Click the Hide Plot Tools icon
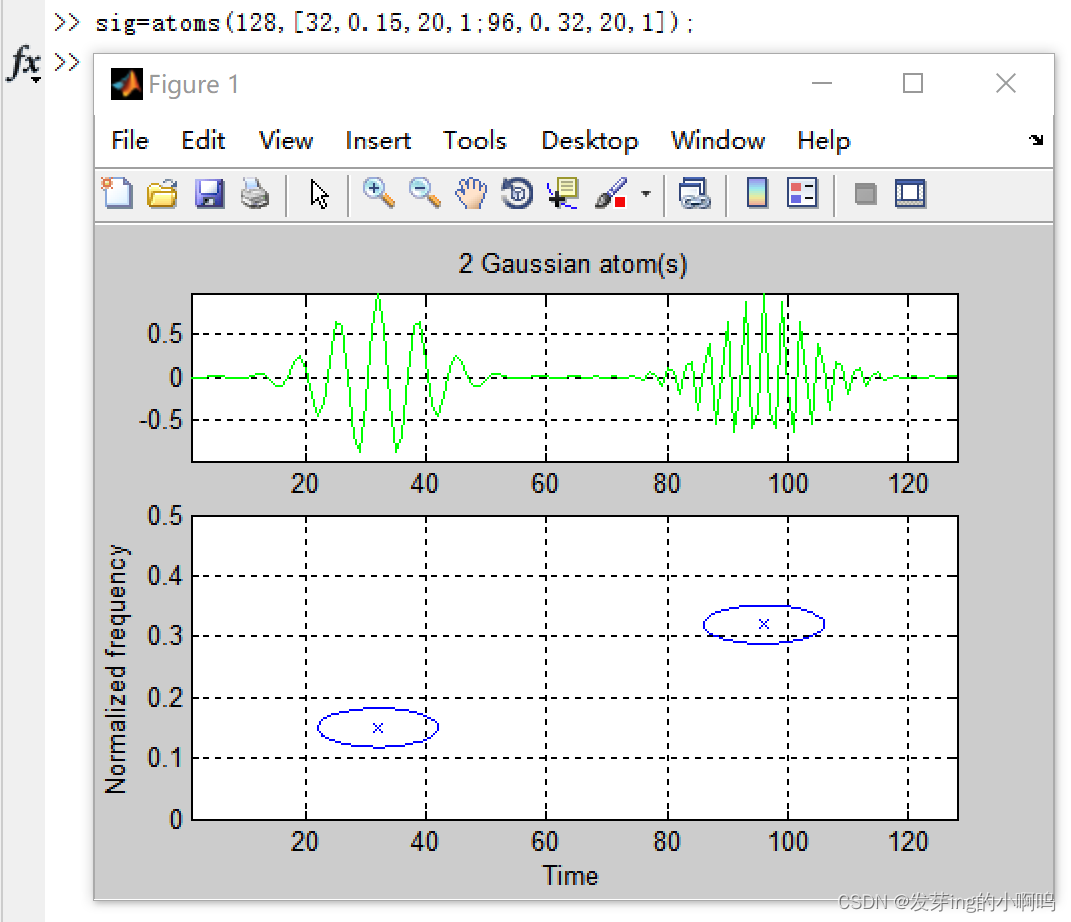This screenshot has height=922, width=1071. (x=865, y=195)
